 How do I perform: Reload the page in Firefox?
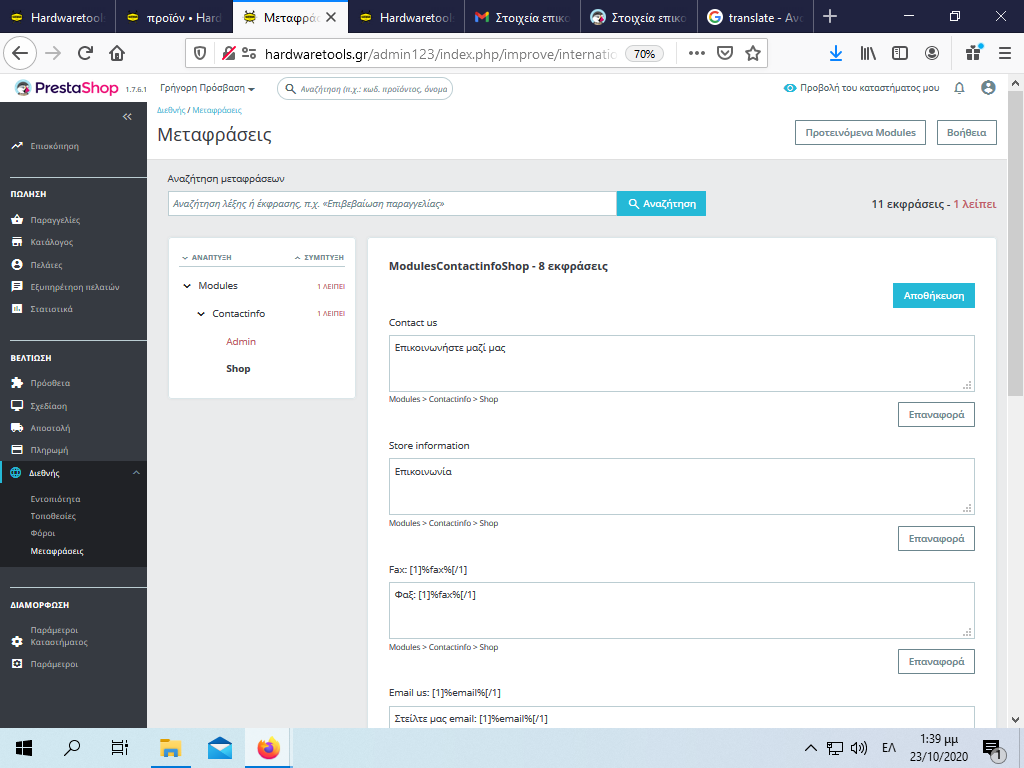[x=85, y=54]
